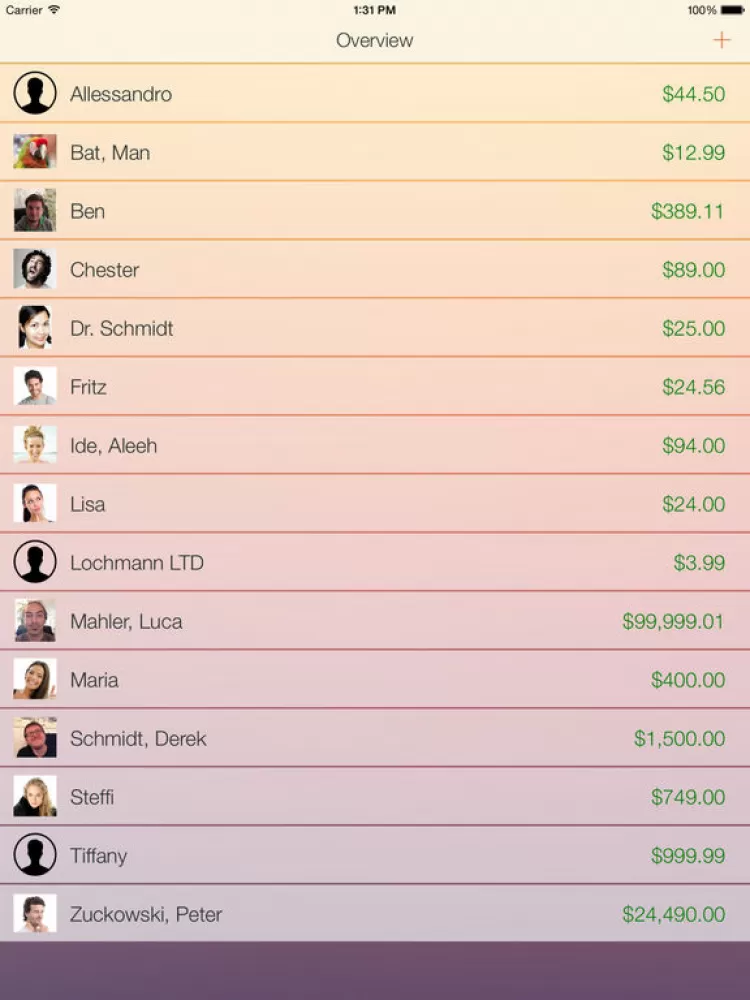Click Dr. Schmidt's profile photo
The width and height of the screenshot is (750, 1000).
click(35, 328)
